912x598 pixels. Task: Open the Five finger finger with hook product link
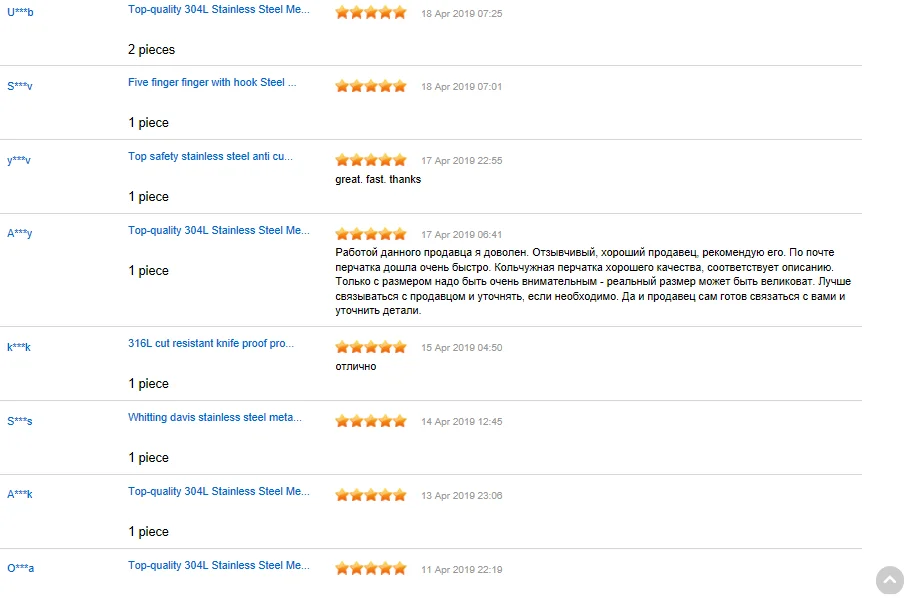coord(212,83)
